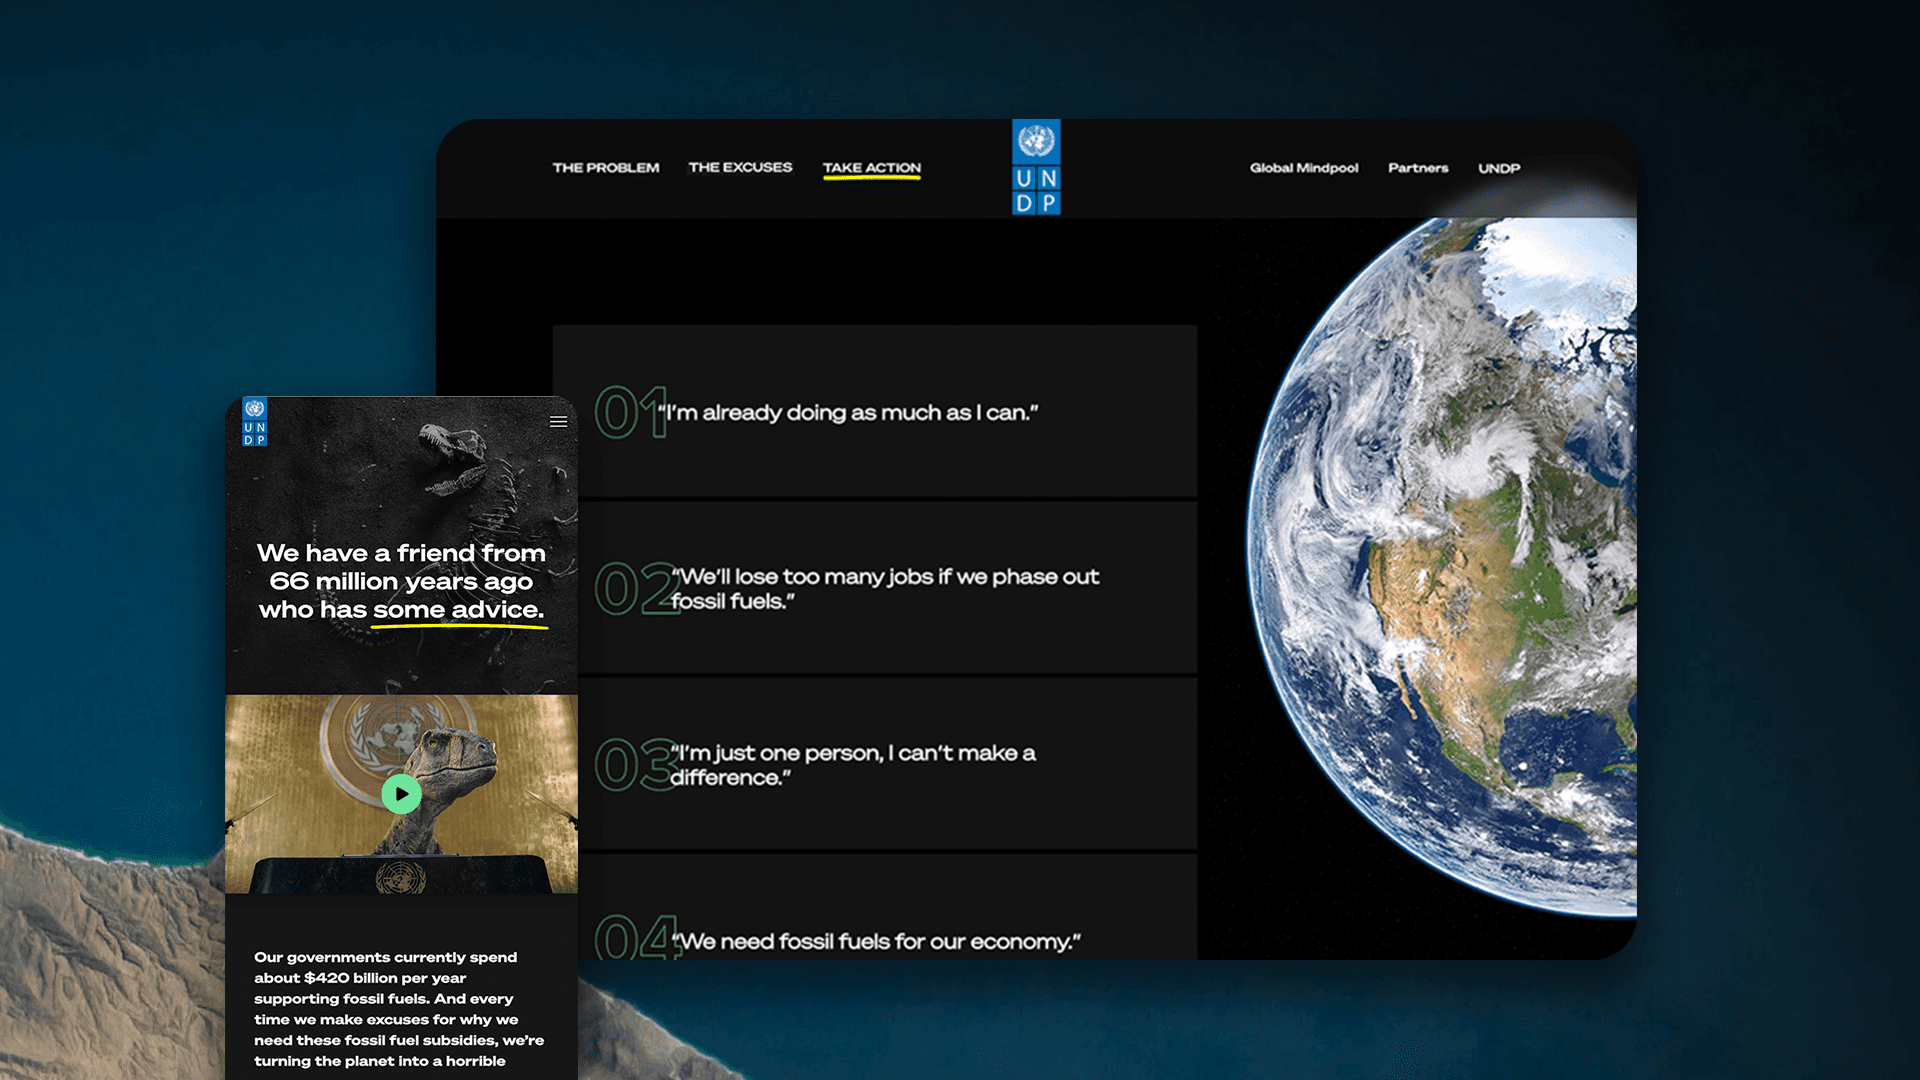Expand excuse 04 about fossil fuels for economy
The height and width of the screenshot is (1080, 1920).
(x=876, y=941)
